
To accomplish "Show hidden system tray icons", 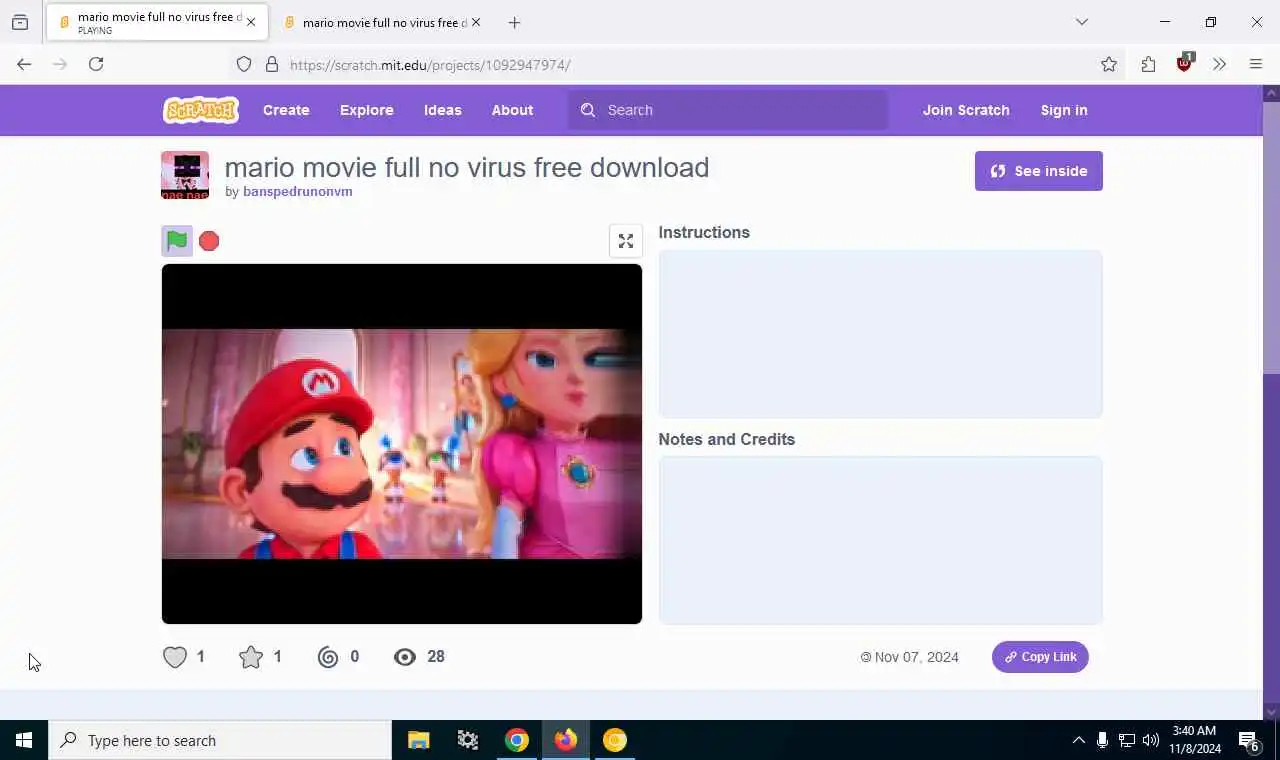I will [1078, 740].
